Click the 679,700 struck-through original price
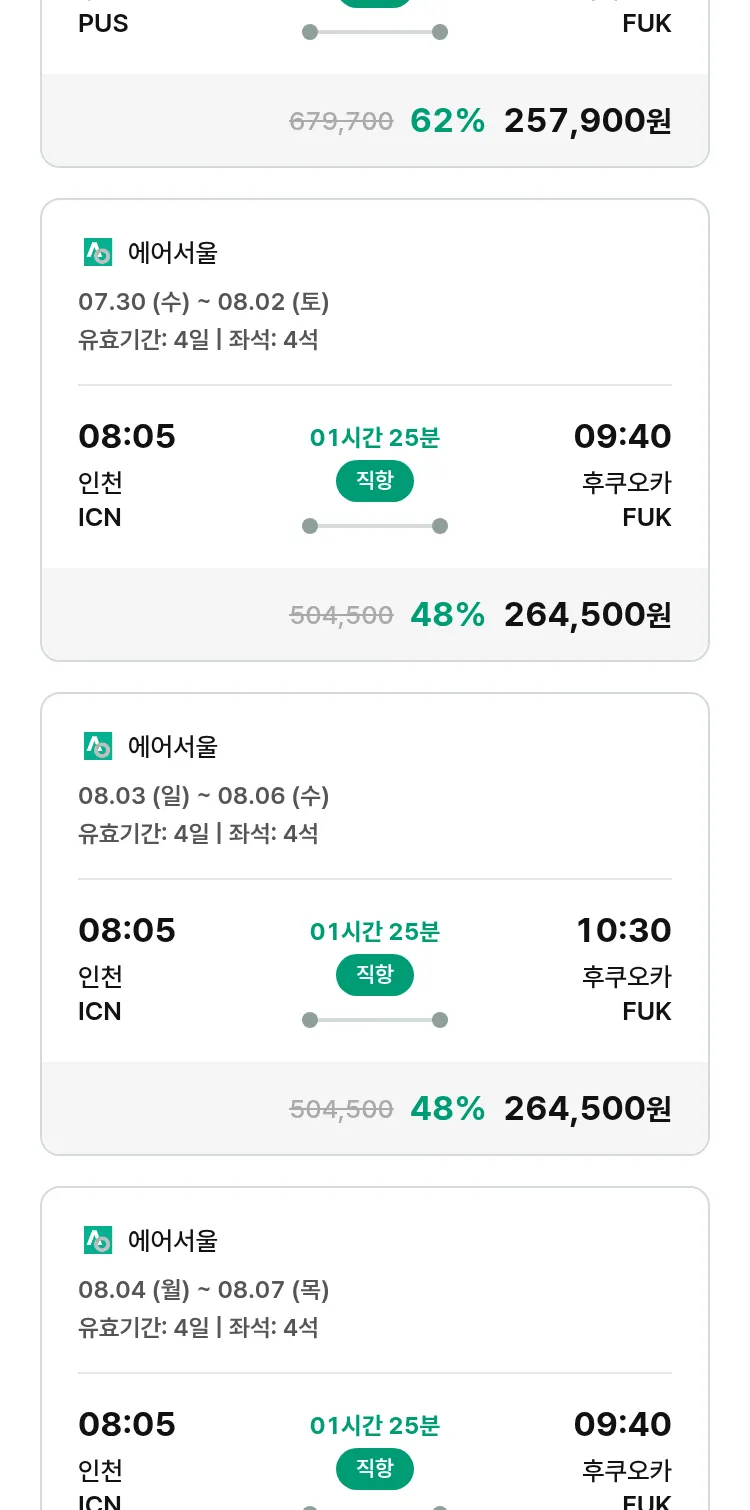Screen dimensions: 750x1510 [341, 122]
